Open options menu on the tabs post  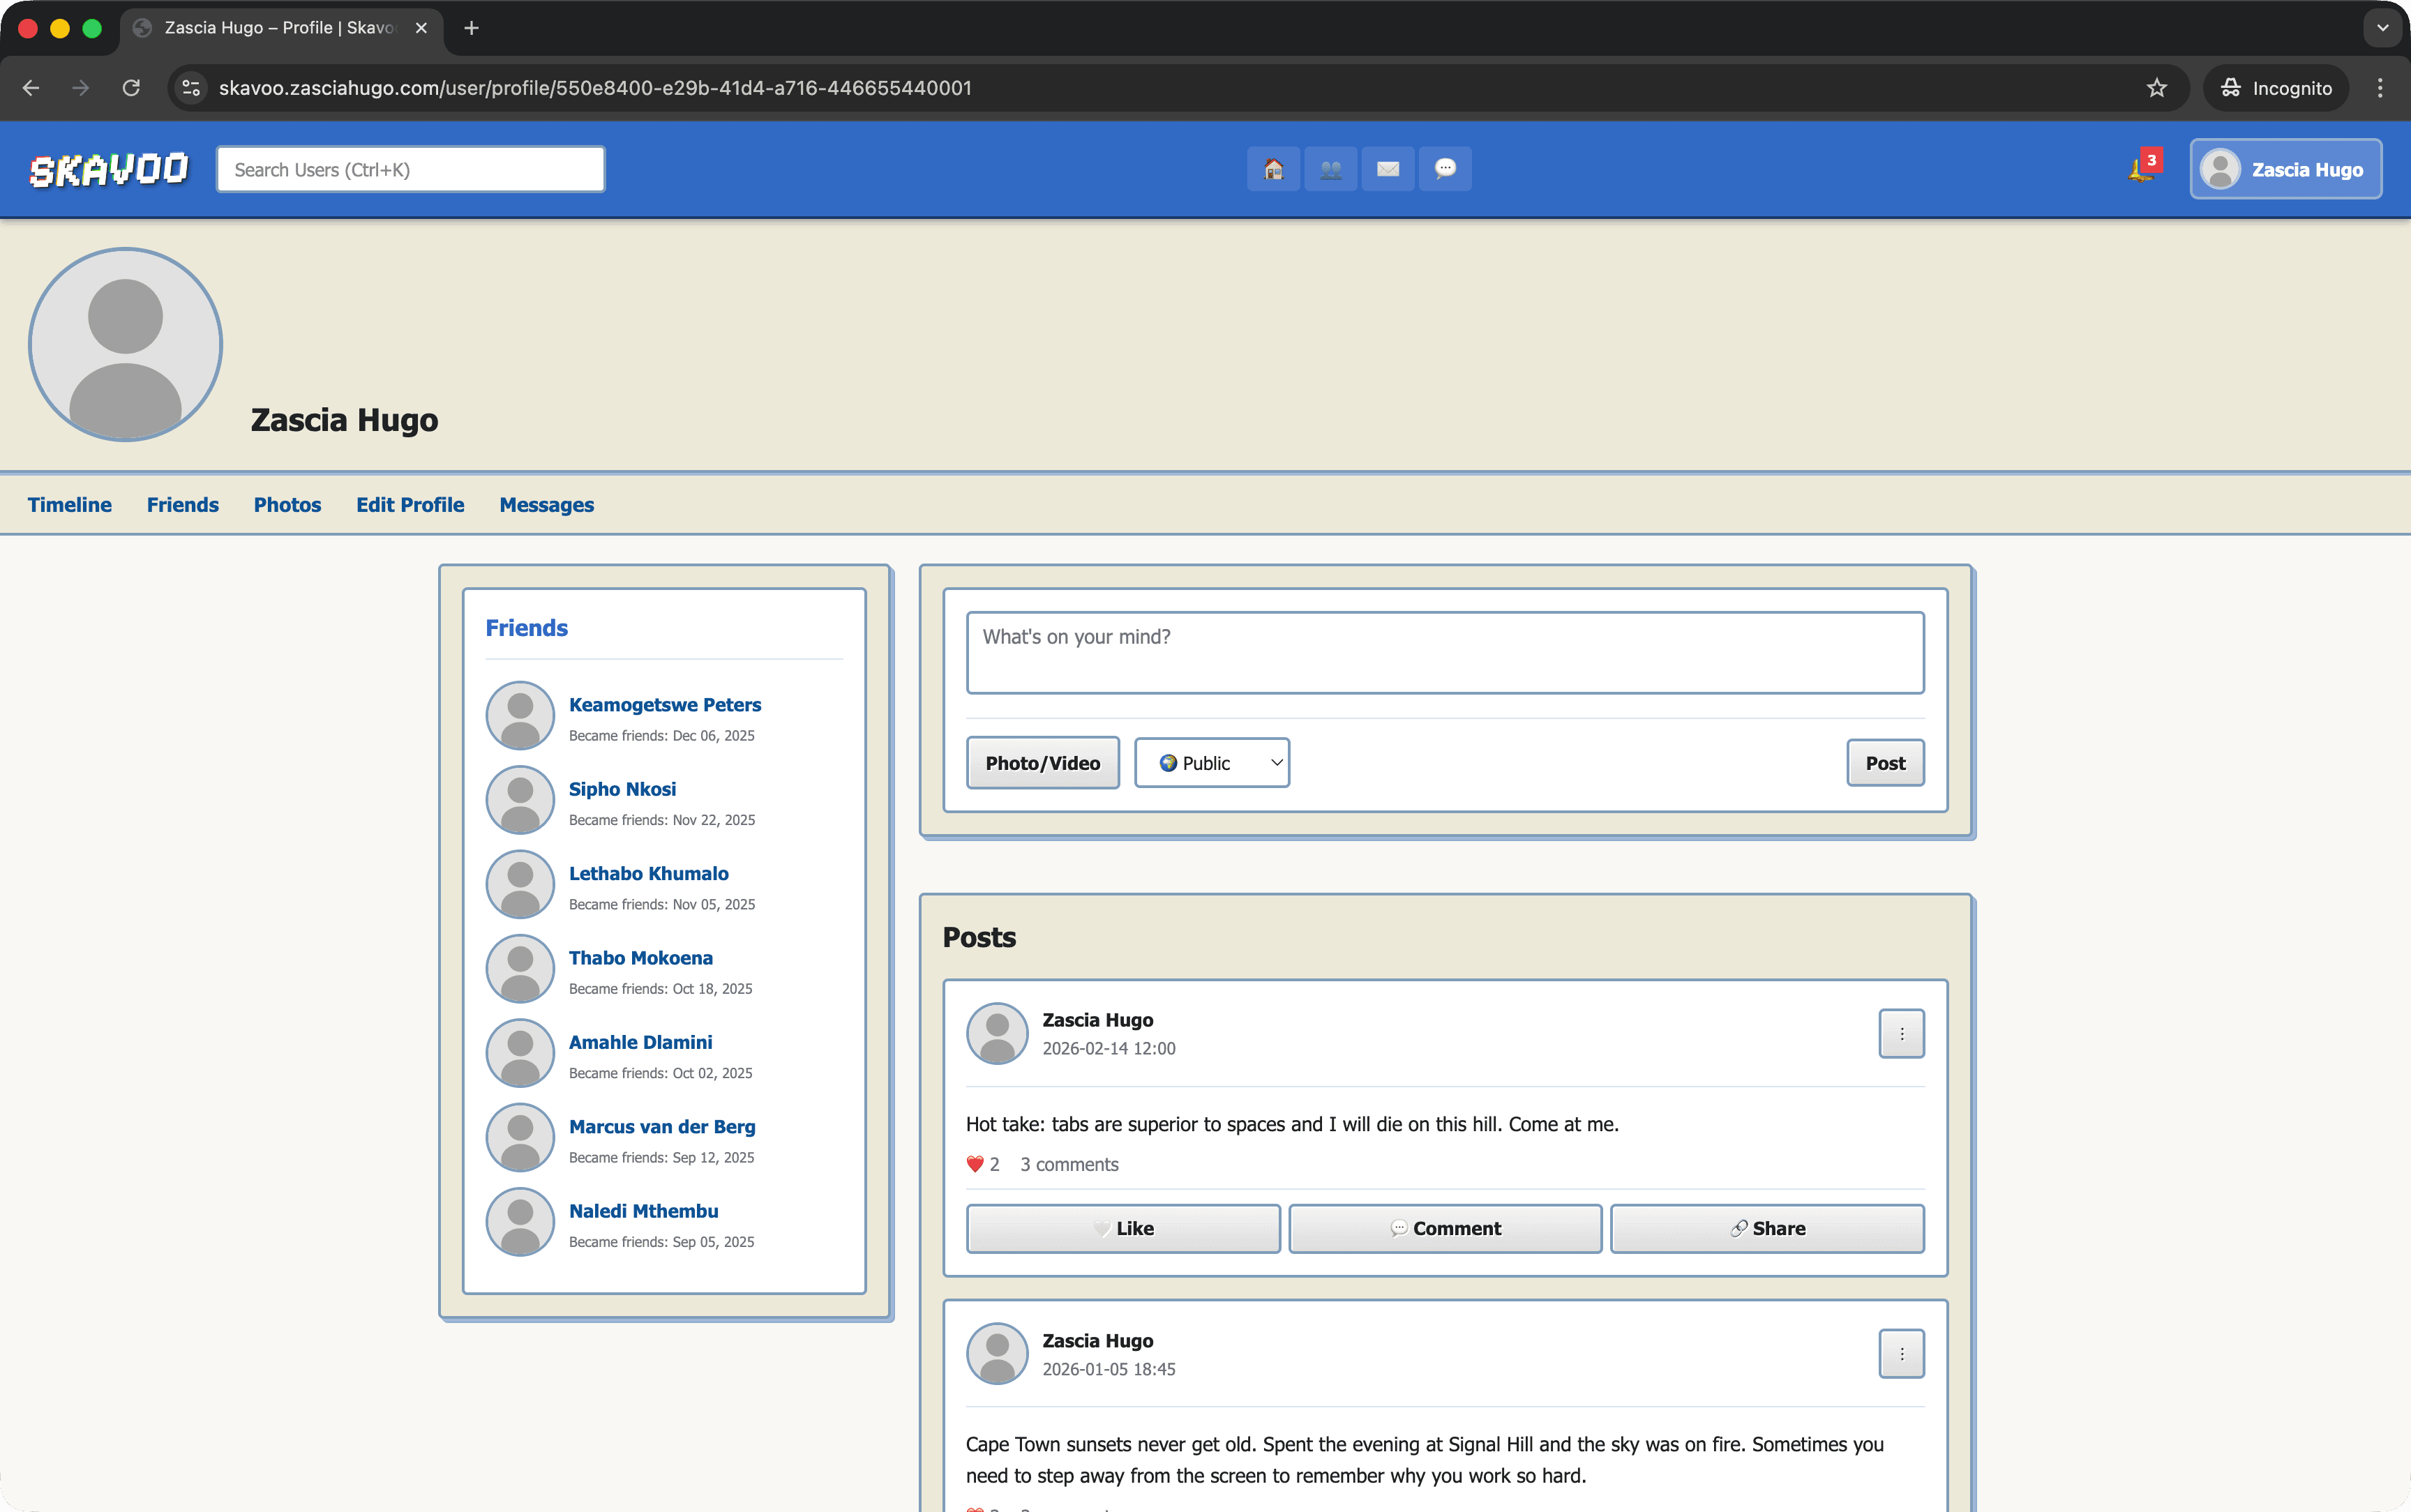tap(1901, 1033)
